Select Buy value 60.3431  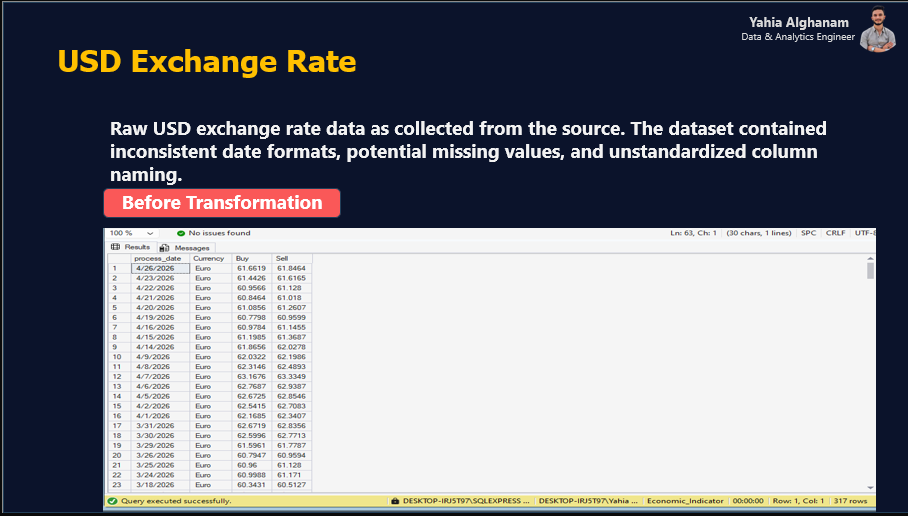tap(251, 485)
